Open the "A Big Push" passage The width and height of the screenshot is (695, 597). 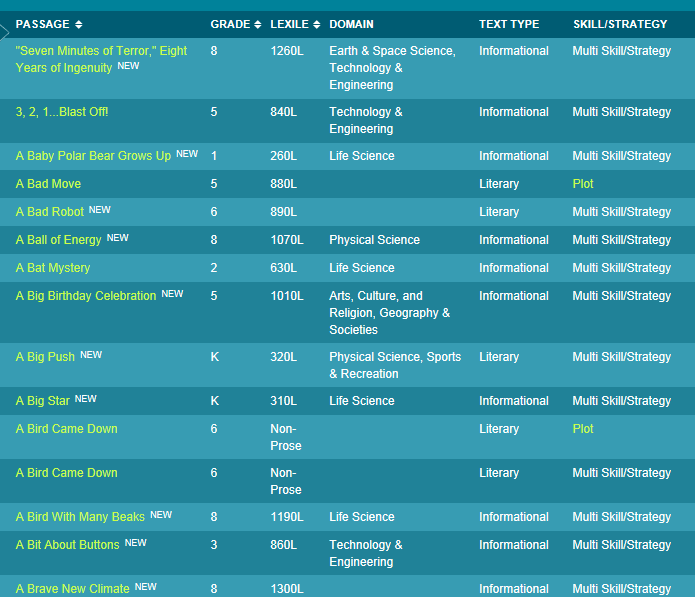(x=45, y=357)
